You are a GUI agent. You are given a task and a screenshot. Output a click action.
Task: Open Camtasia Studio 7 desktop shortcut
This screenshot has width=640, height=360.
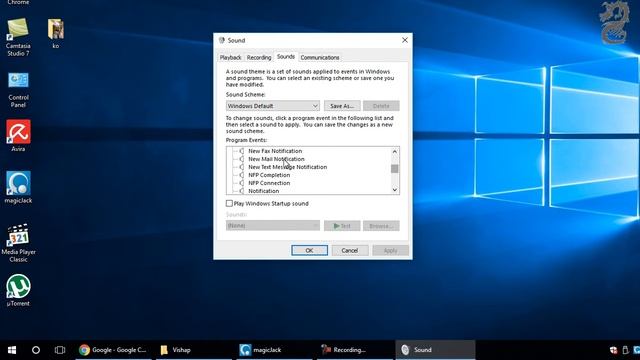pos(18,37)
